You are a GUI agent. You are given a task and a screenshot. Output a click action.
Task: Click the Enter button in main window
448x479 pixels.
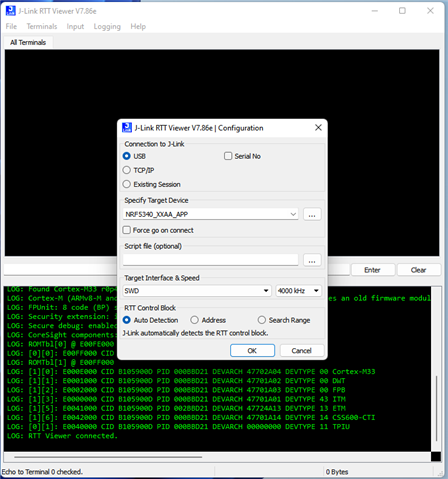pyautogui.click(x=372, y=270)
